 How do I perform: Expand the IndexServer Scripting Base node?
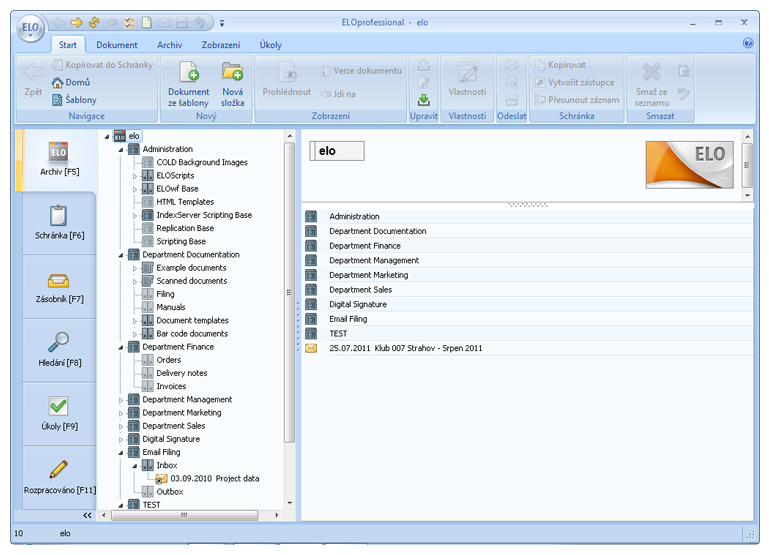pyautogui.click(x=135, y=215)
